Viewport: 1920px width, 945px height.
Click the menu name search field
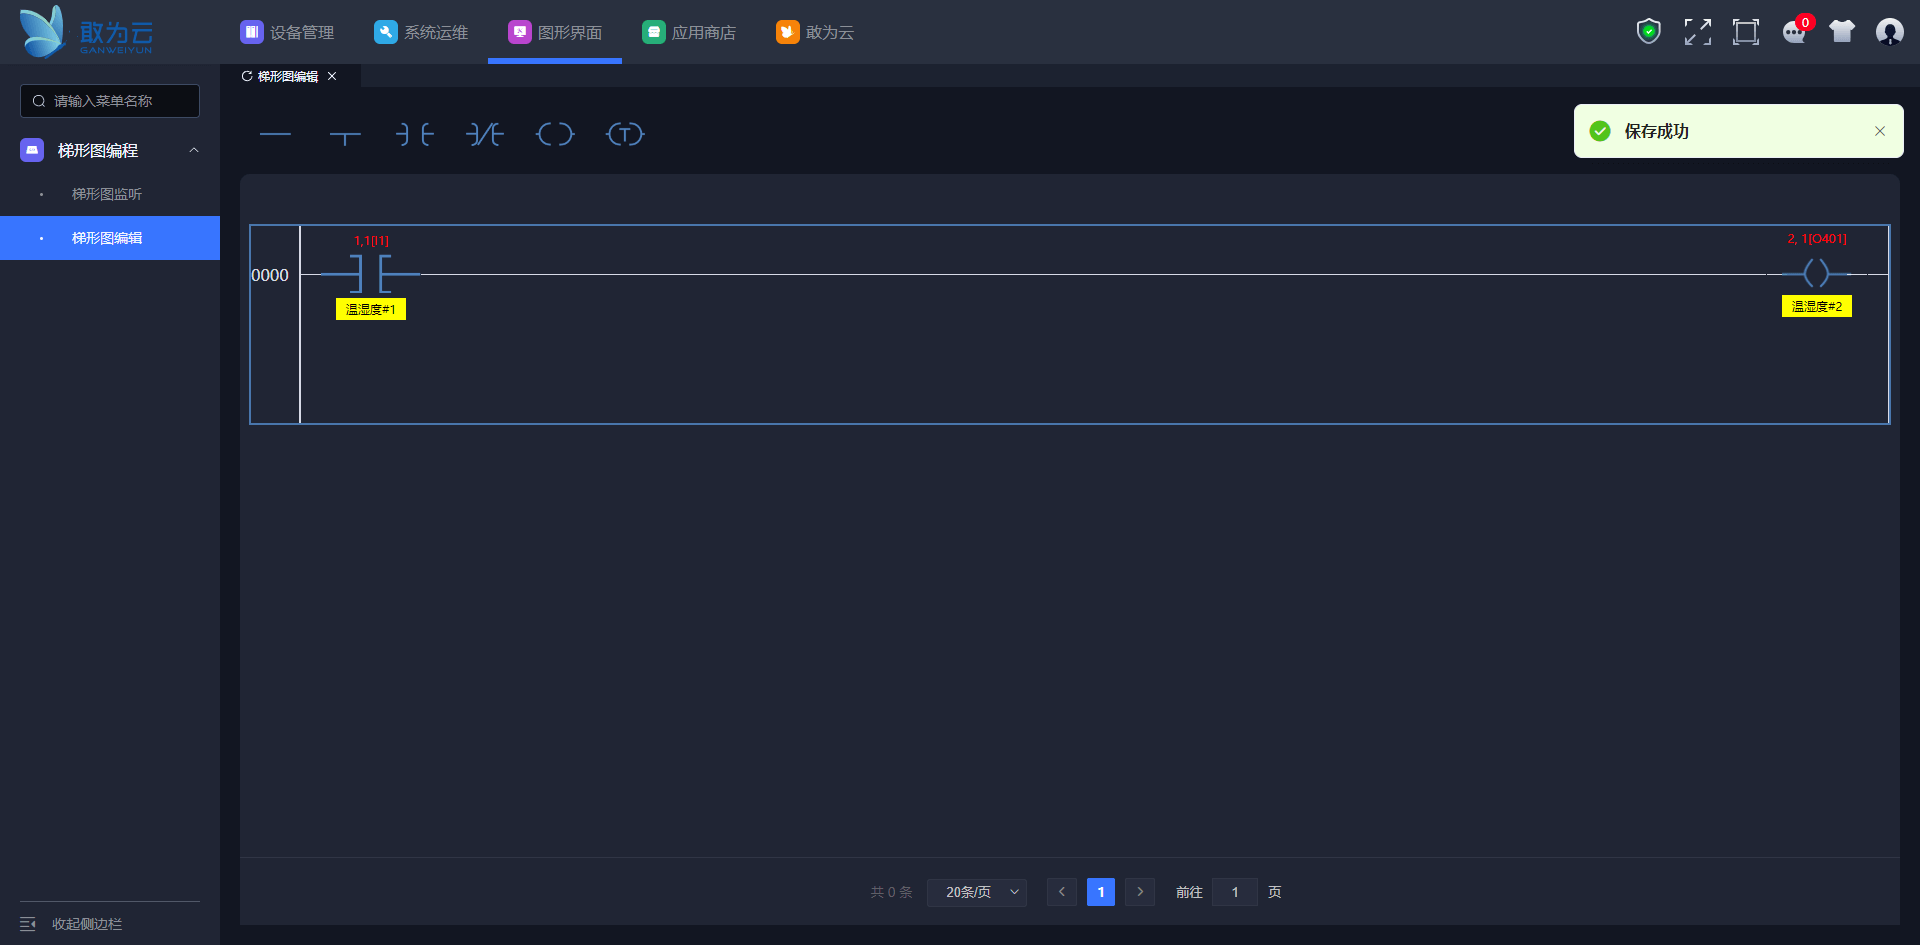coord(110,101)
